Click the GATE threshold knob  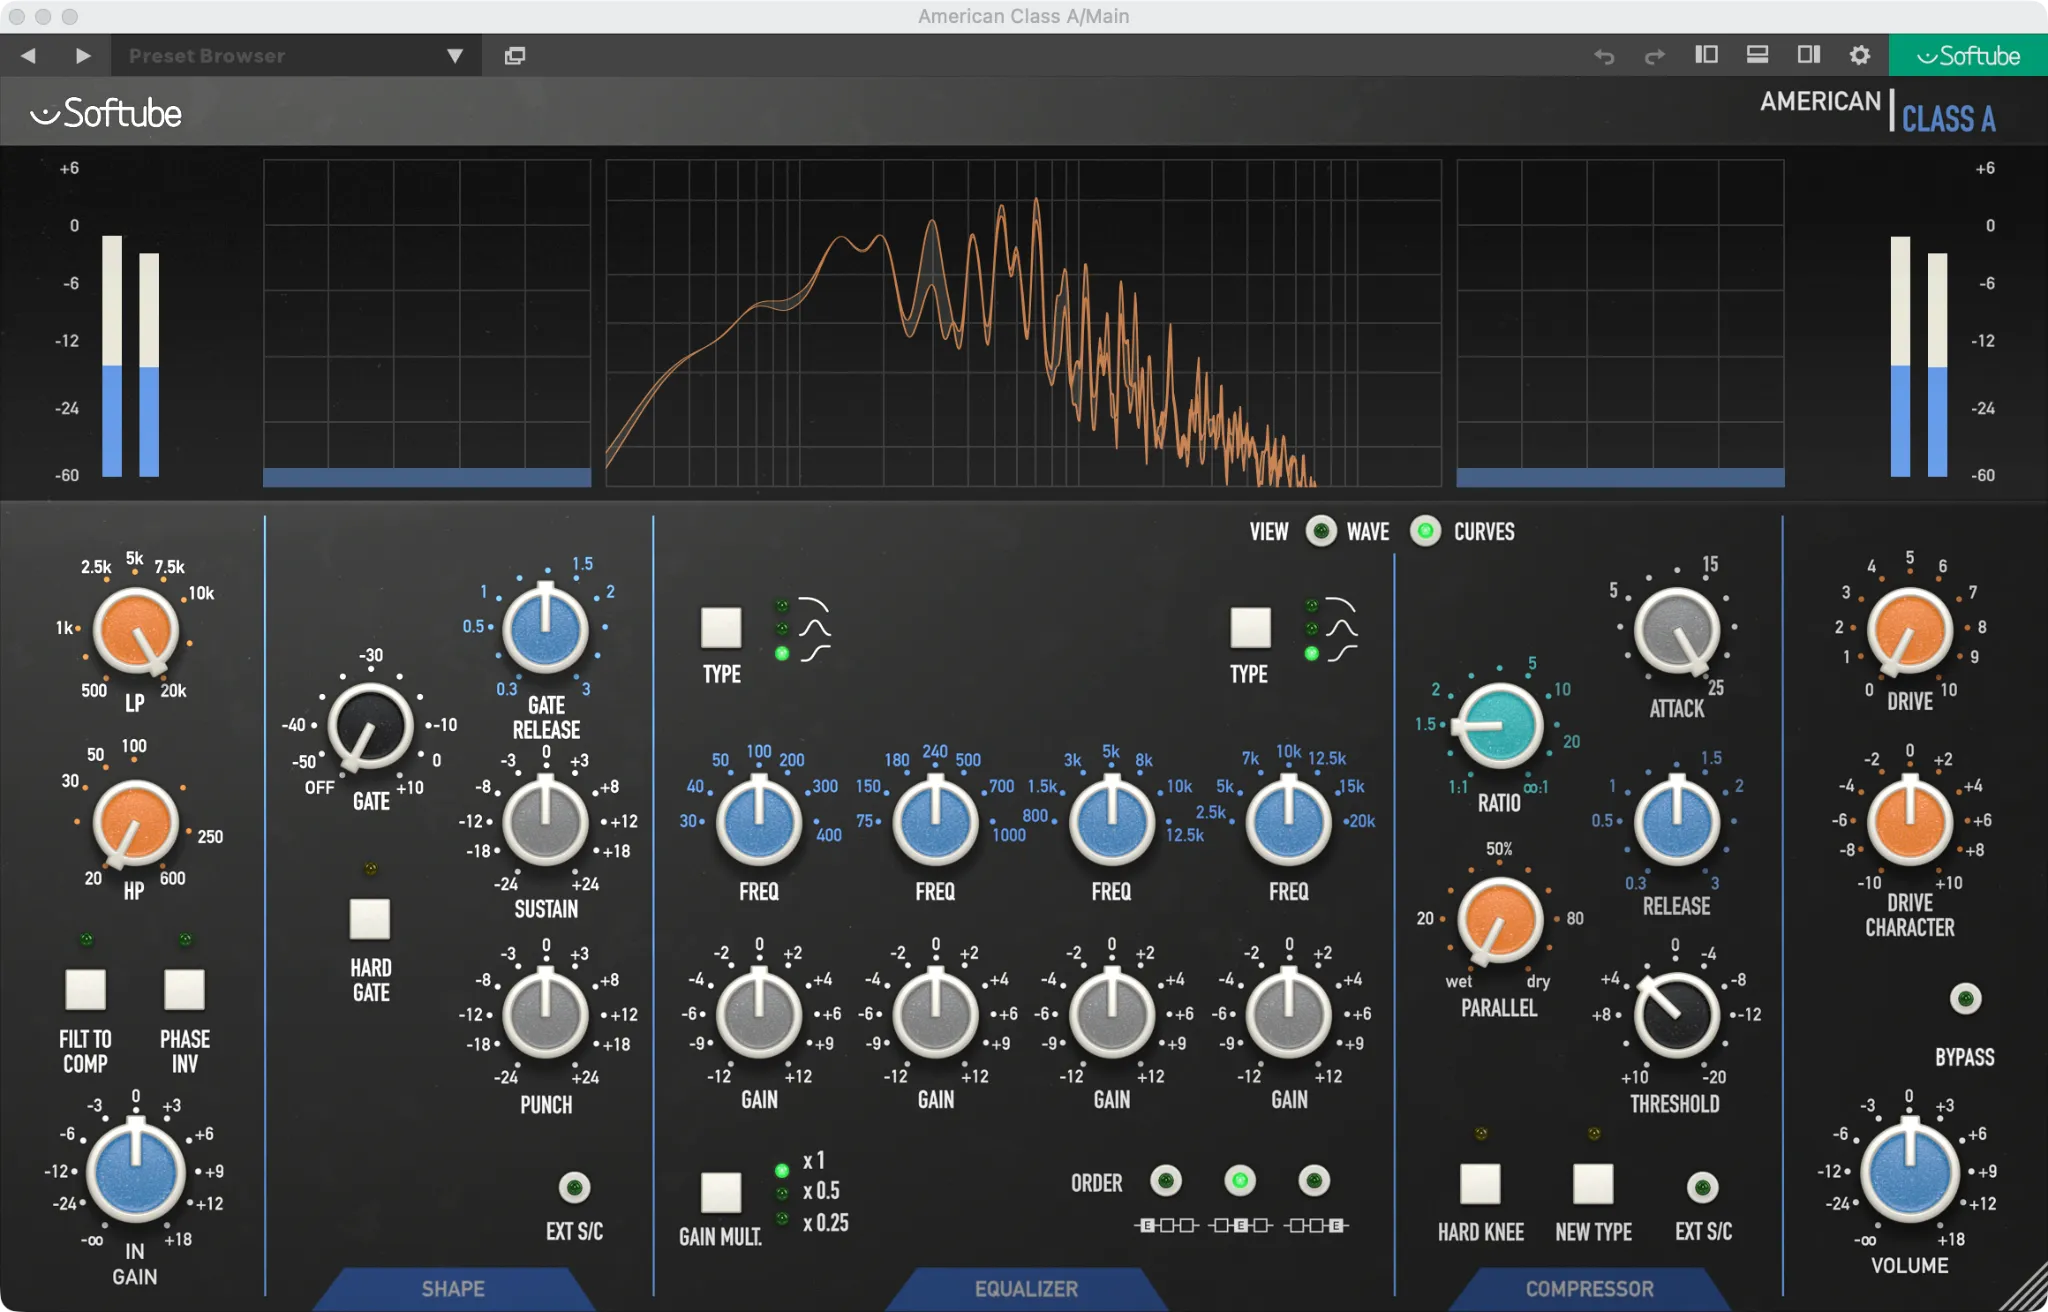(371, 727)
